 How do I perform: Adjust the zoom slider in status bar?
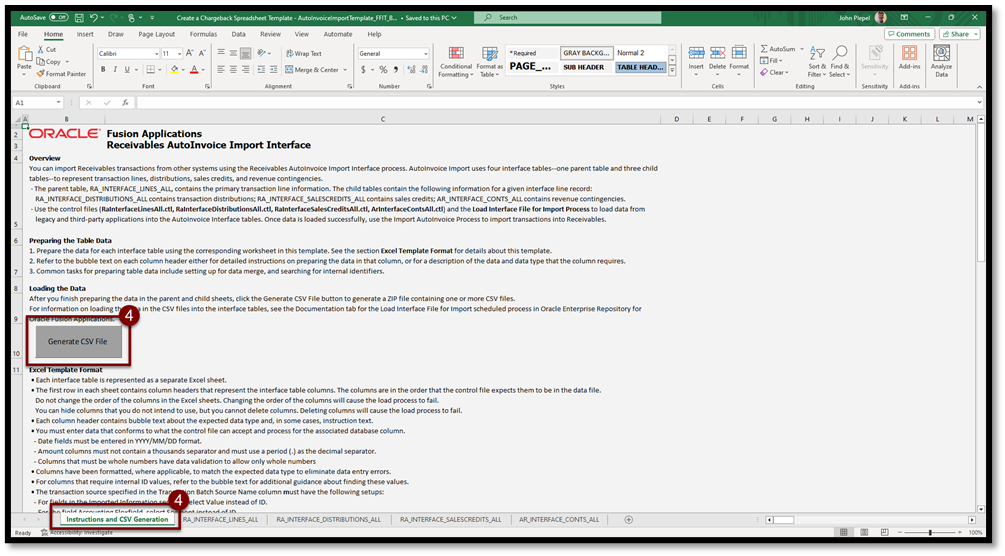(x=930, y=533)
